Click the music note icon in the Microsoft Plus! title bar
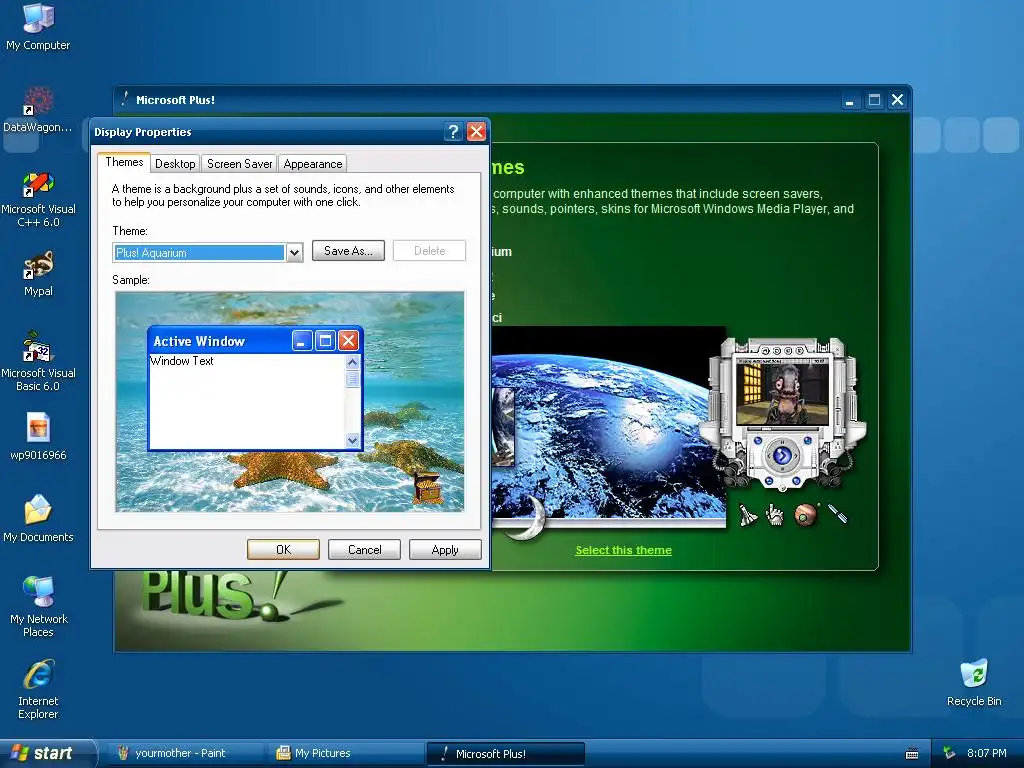Viewport: 1024px width, 768px height. click(125, 99)
